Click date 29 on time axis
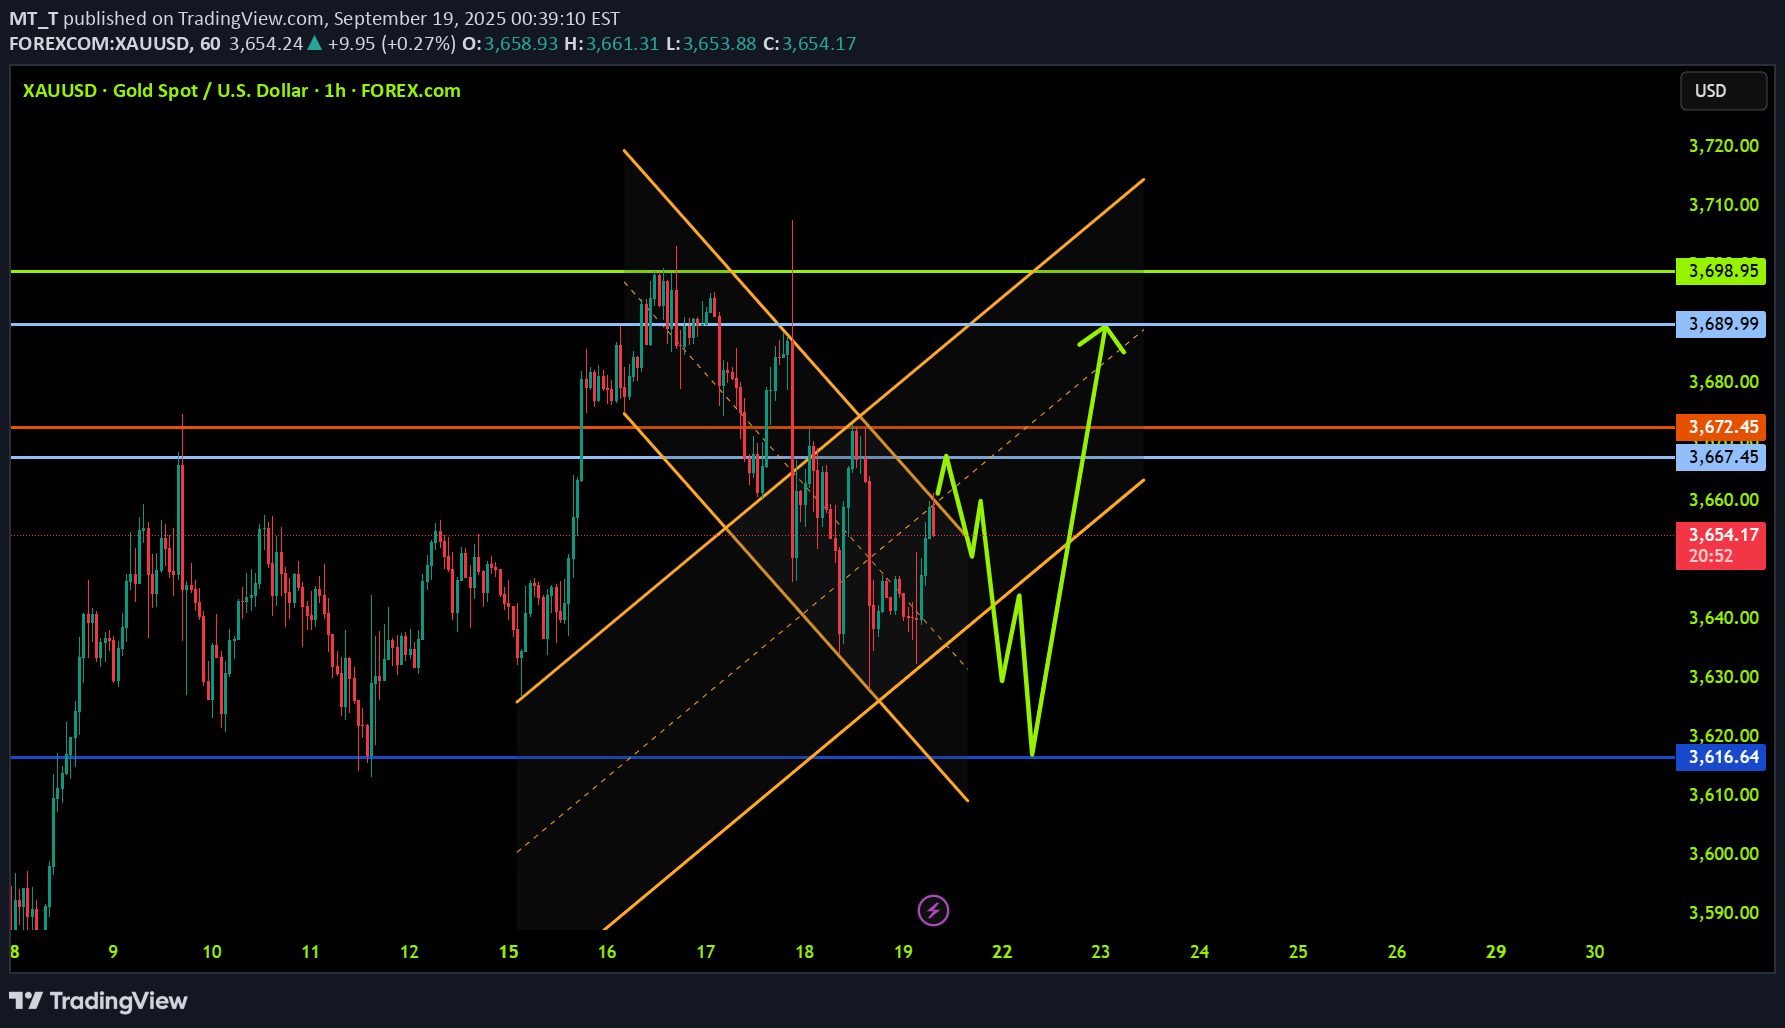 [1496, 952]
